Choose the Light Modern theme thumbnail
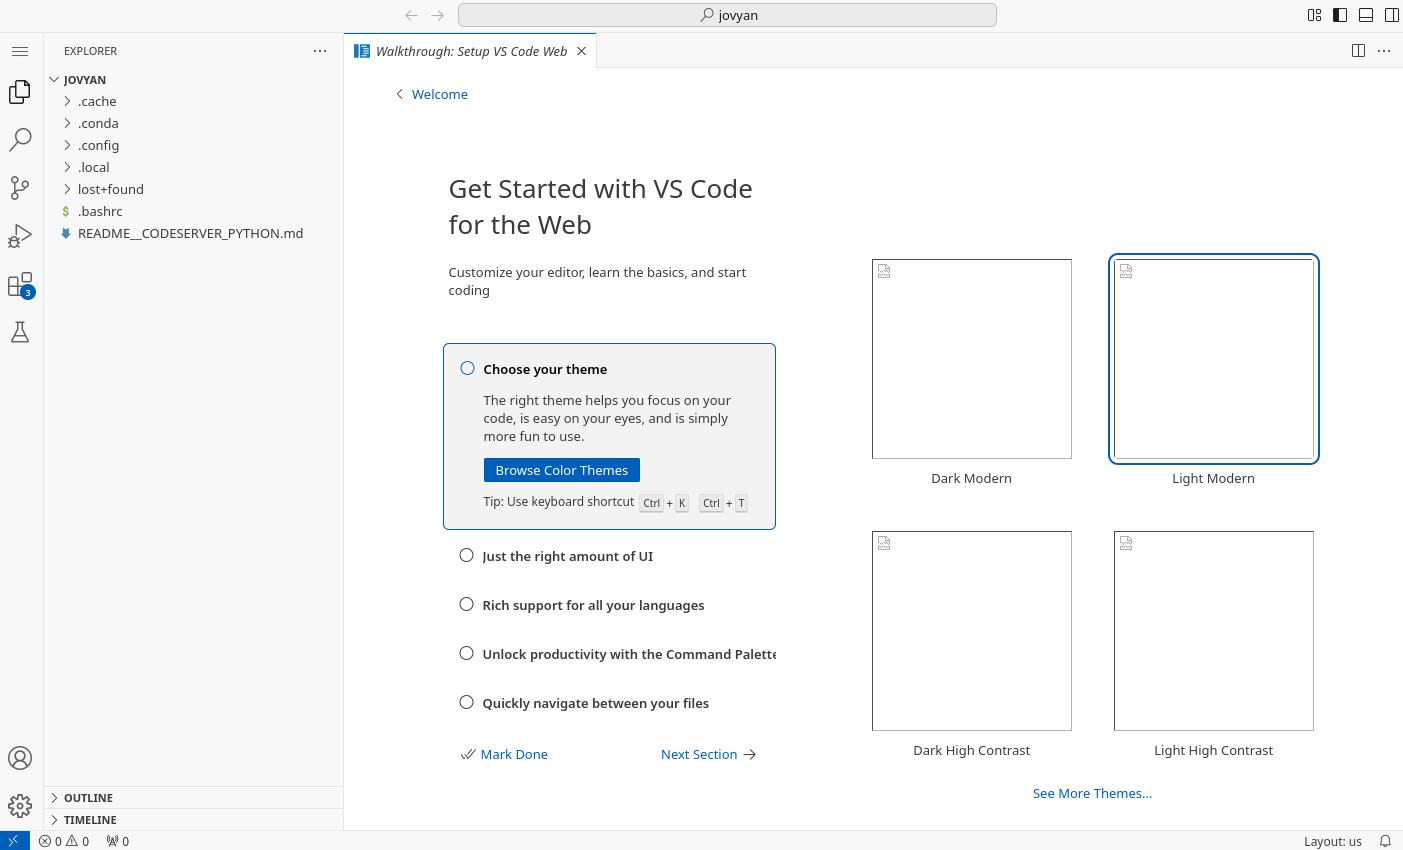 1214,359
